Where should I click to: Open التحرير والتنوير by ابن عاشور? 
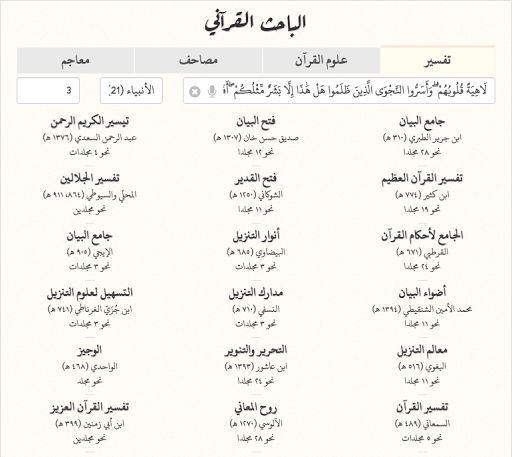pos(256,350)
